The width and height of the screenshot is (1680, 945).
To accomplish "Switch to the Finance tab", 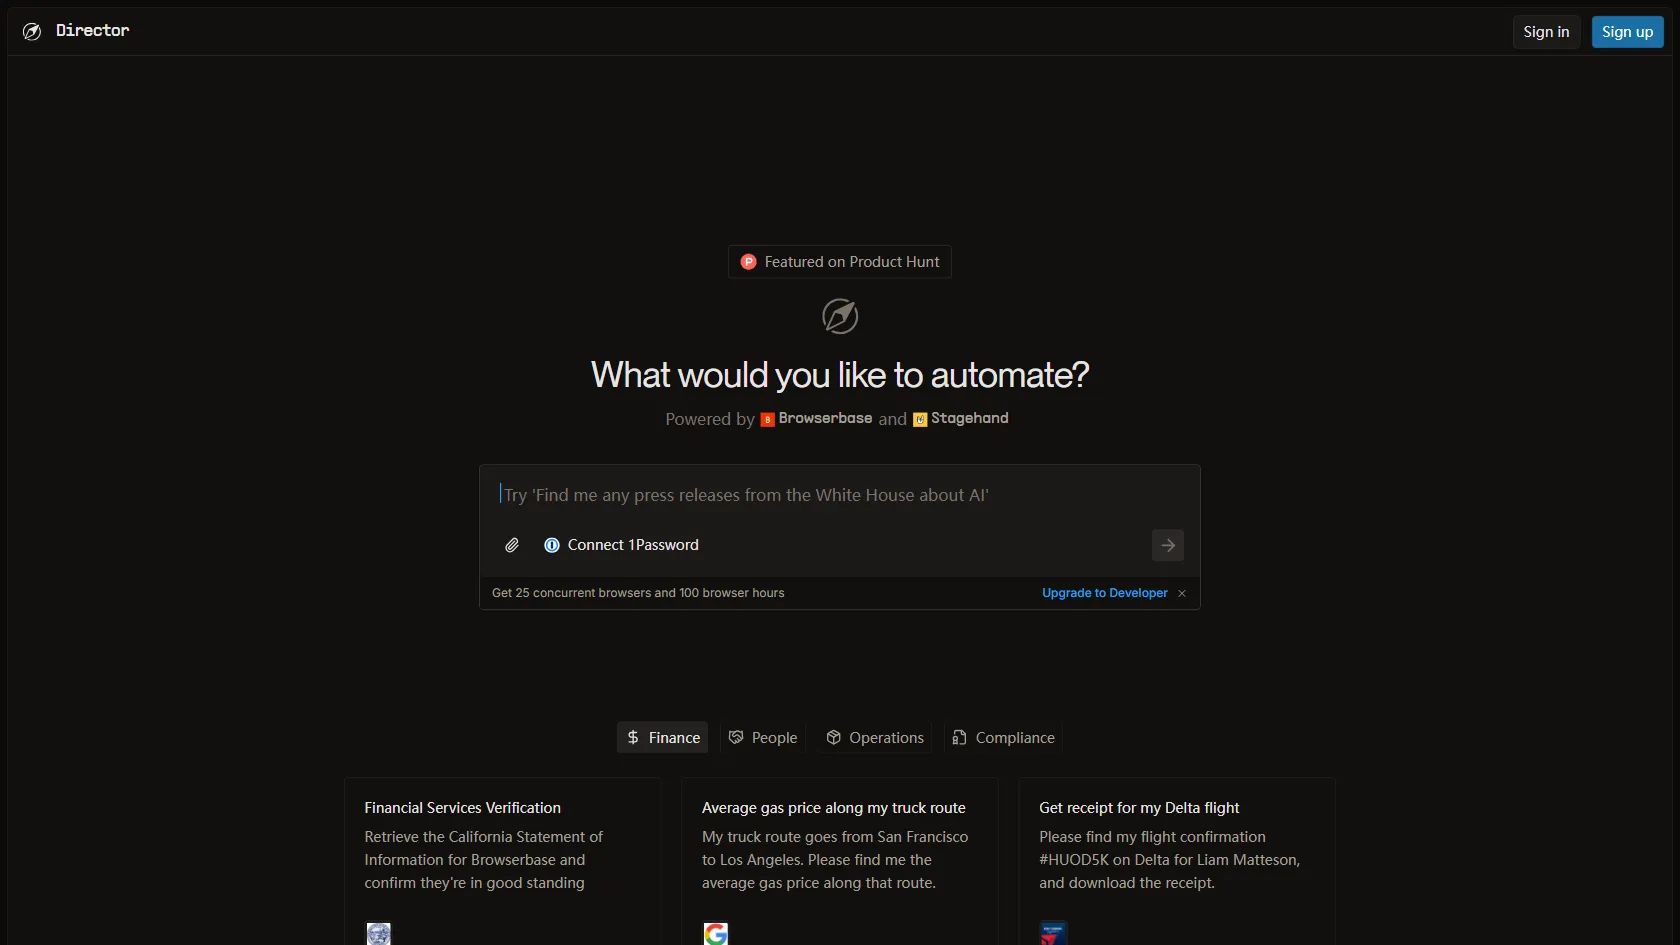I will (x=663, y=738).
